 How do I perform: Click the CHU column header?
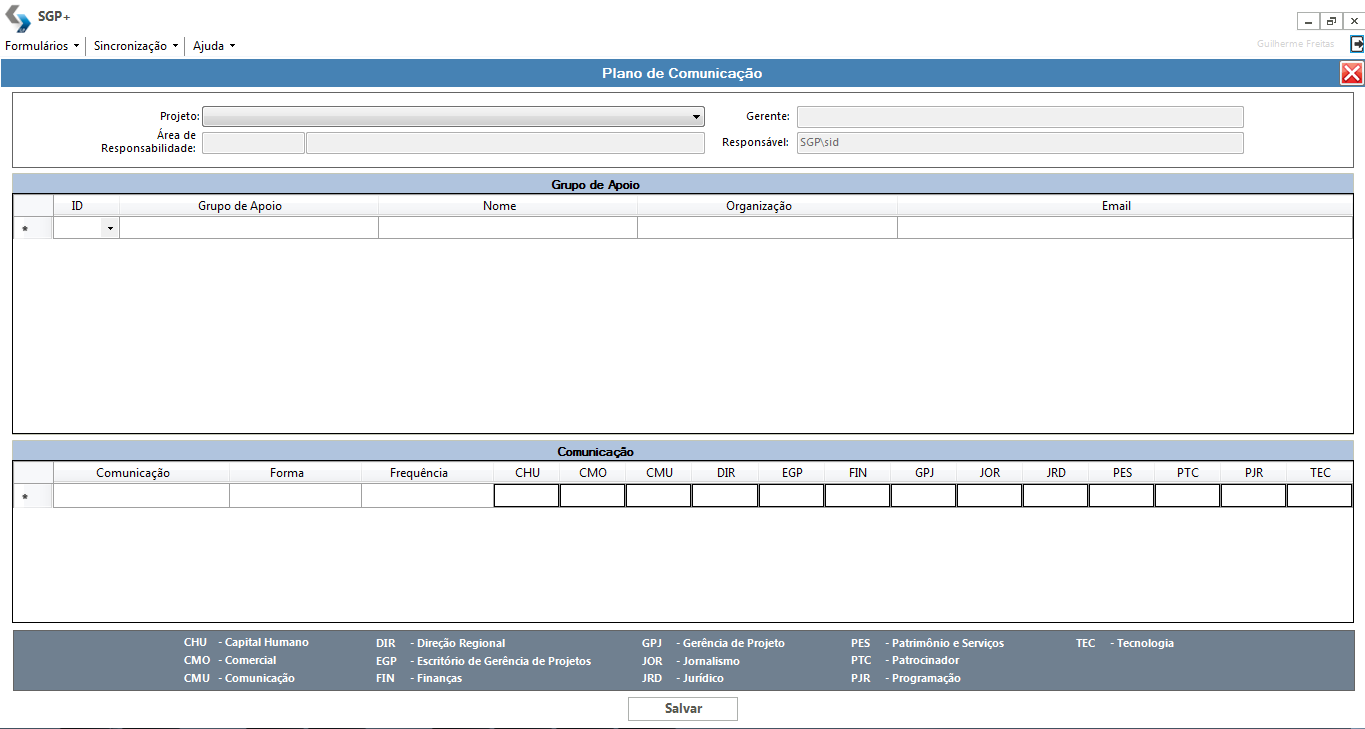coord(527,473)
